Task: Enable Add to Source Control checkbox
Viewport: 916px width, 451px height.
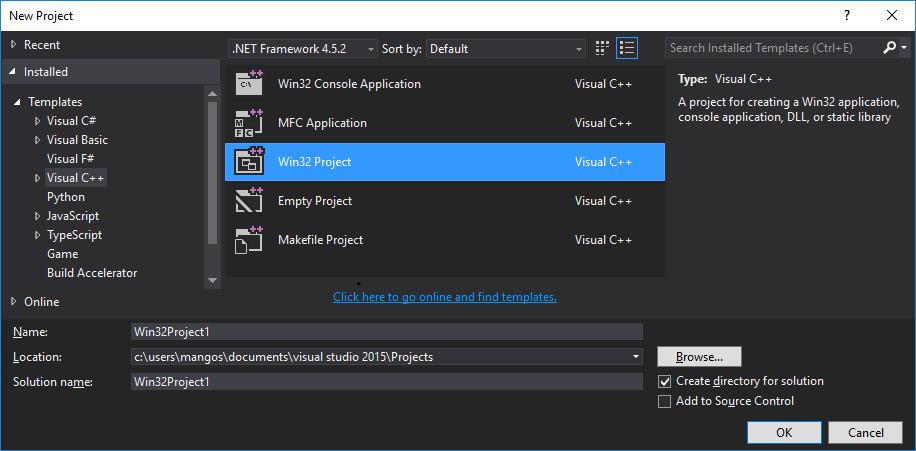Action: (x=664, y=401)
